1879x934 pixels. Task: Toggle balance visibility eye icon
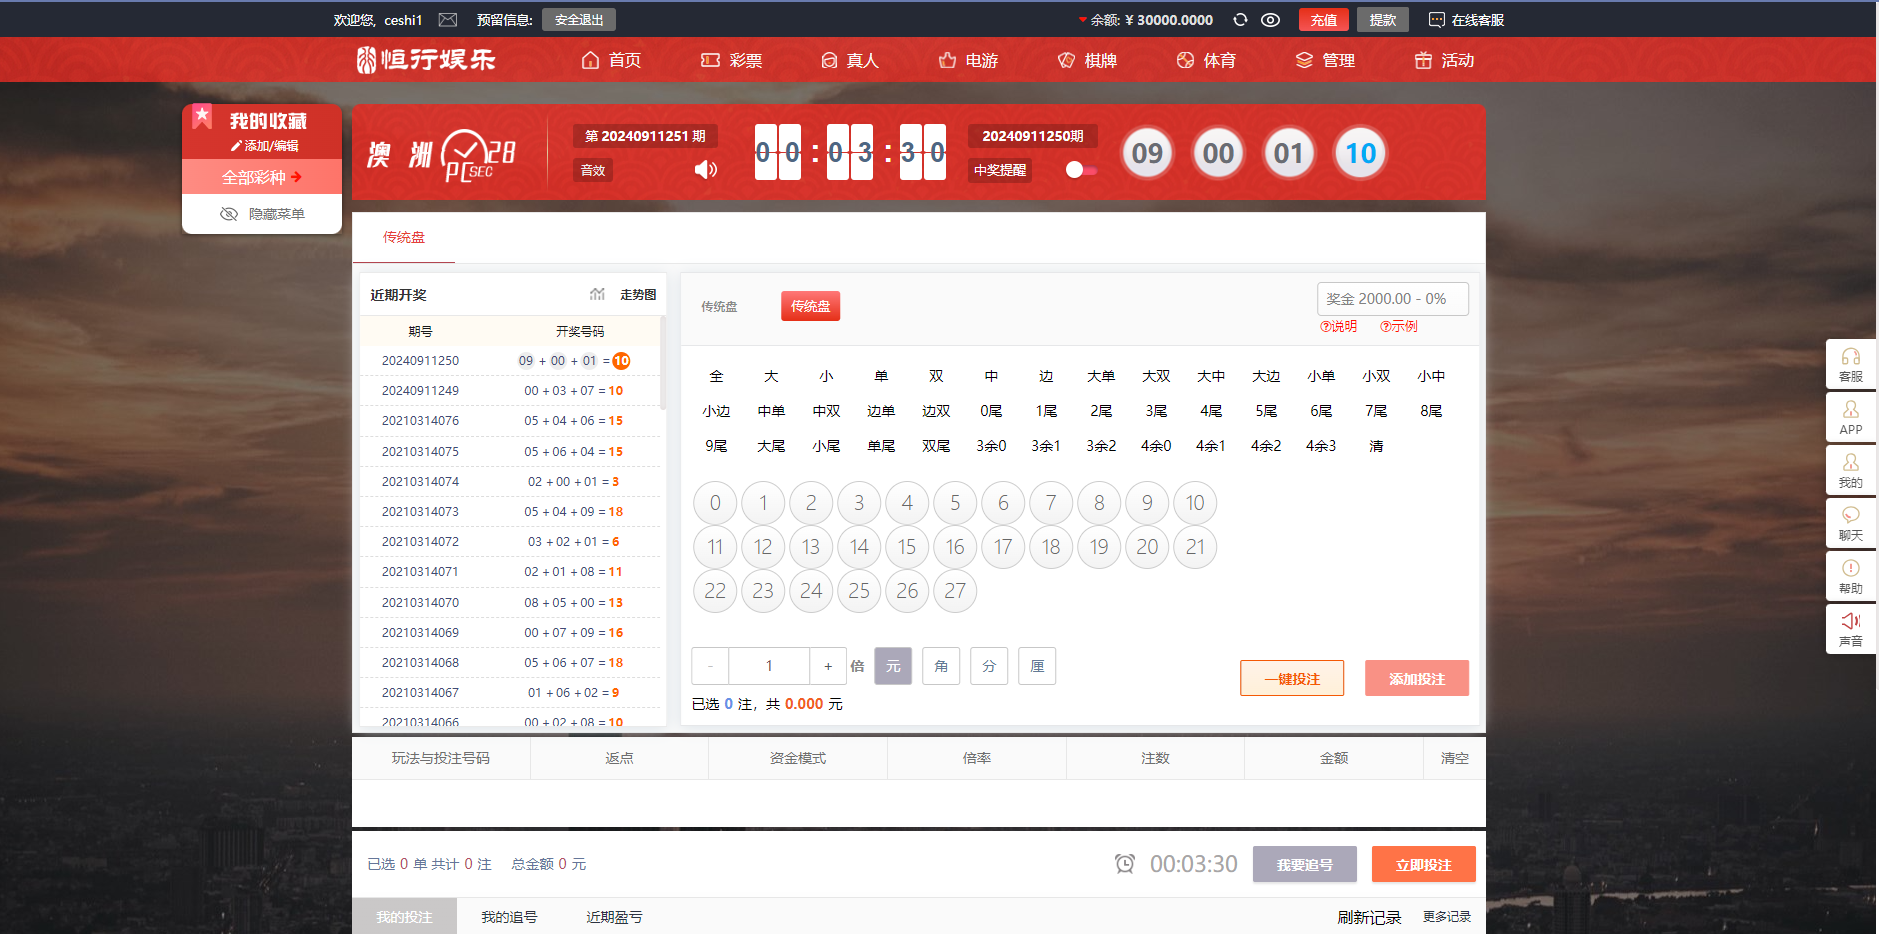[x=1270, y=20]
